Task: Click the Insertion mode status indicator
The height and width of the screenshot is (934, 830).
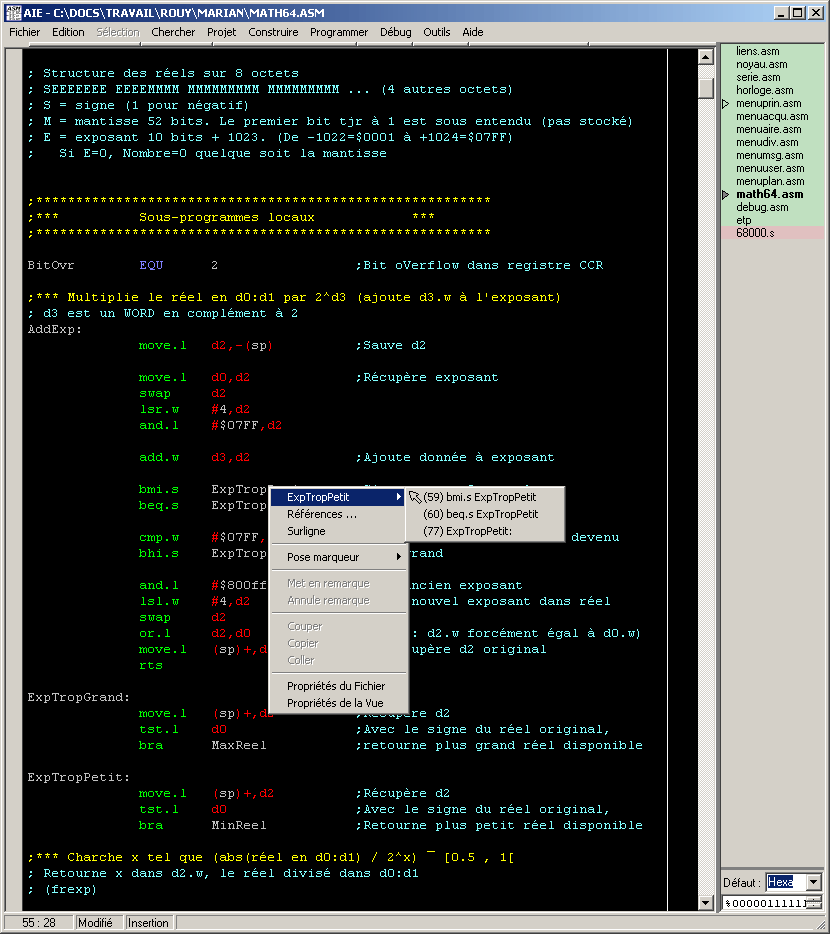Action: (x=148, y=923)
